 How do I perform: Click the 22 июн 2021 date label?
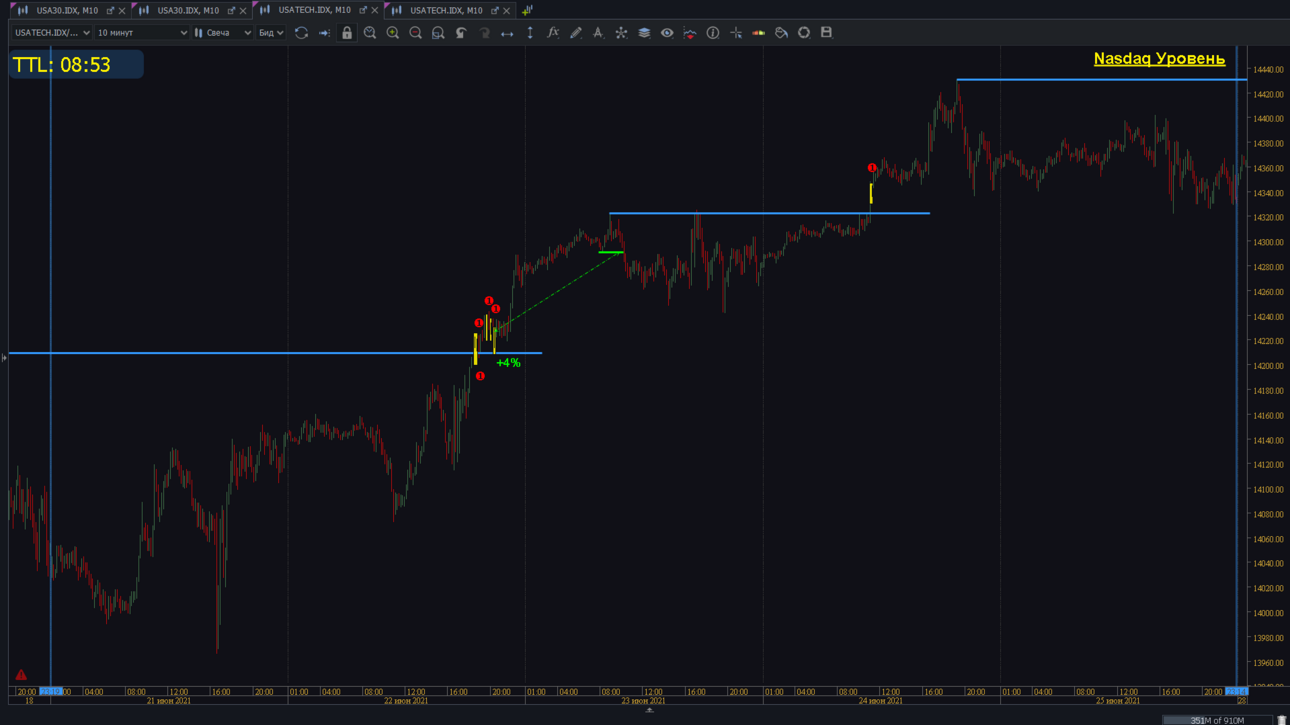pyautogui.click(x=406, y=701)
